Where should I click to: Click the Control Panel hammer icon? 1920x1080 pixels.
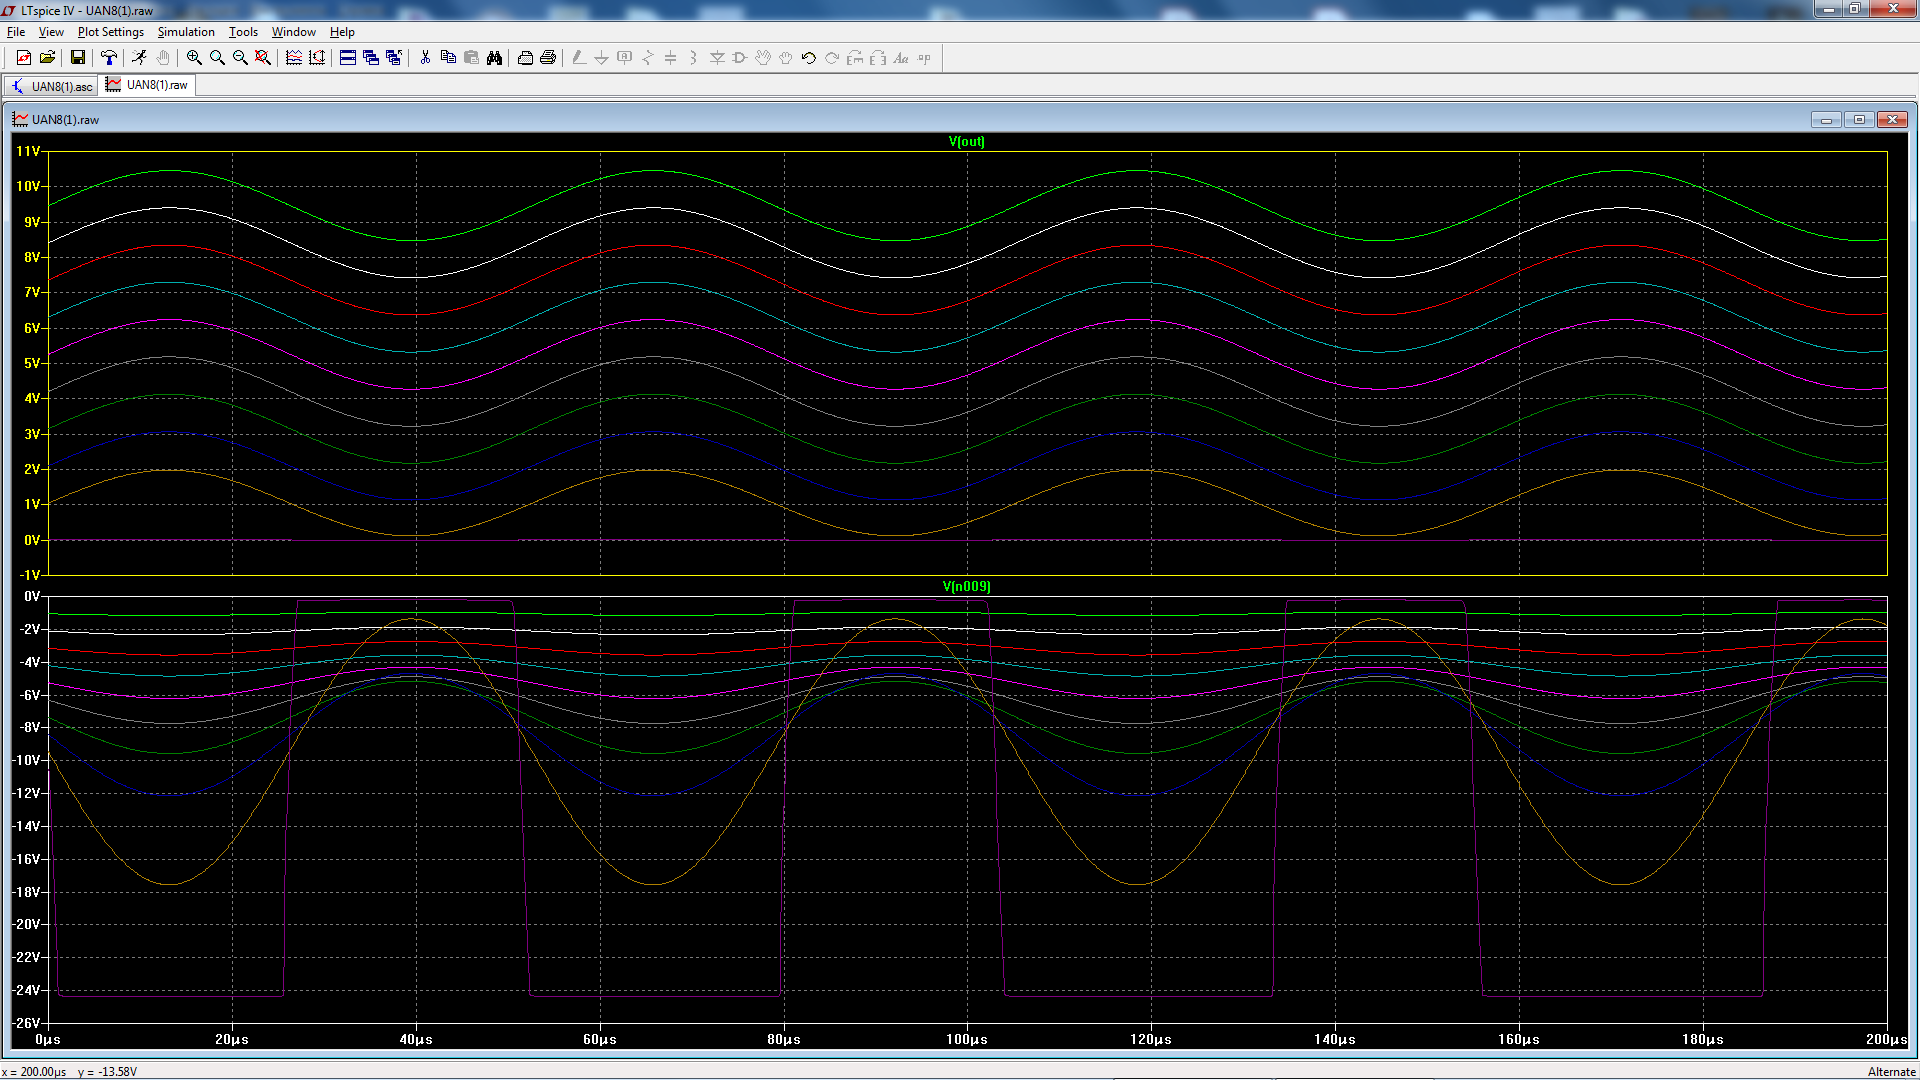[109, 58]
